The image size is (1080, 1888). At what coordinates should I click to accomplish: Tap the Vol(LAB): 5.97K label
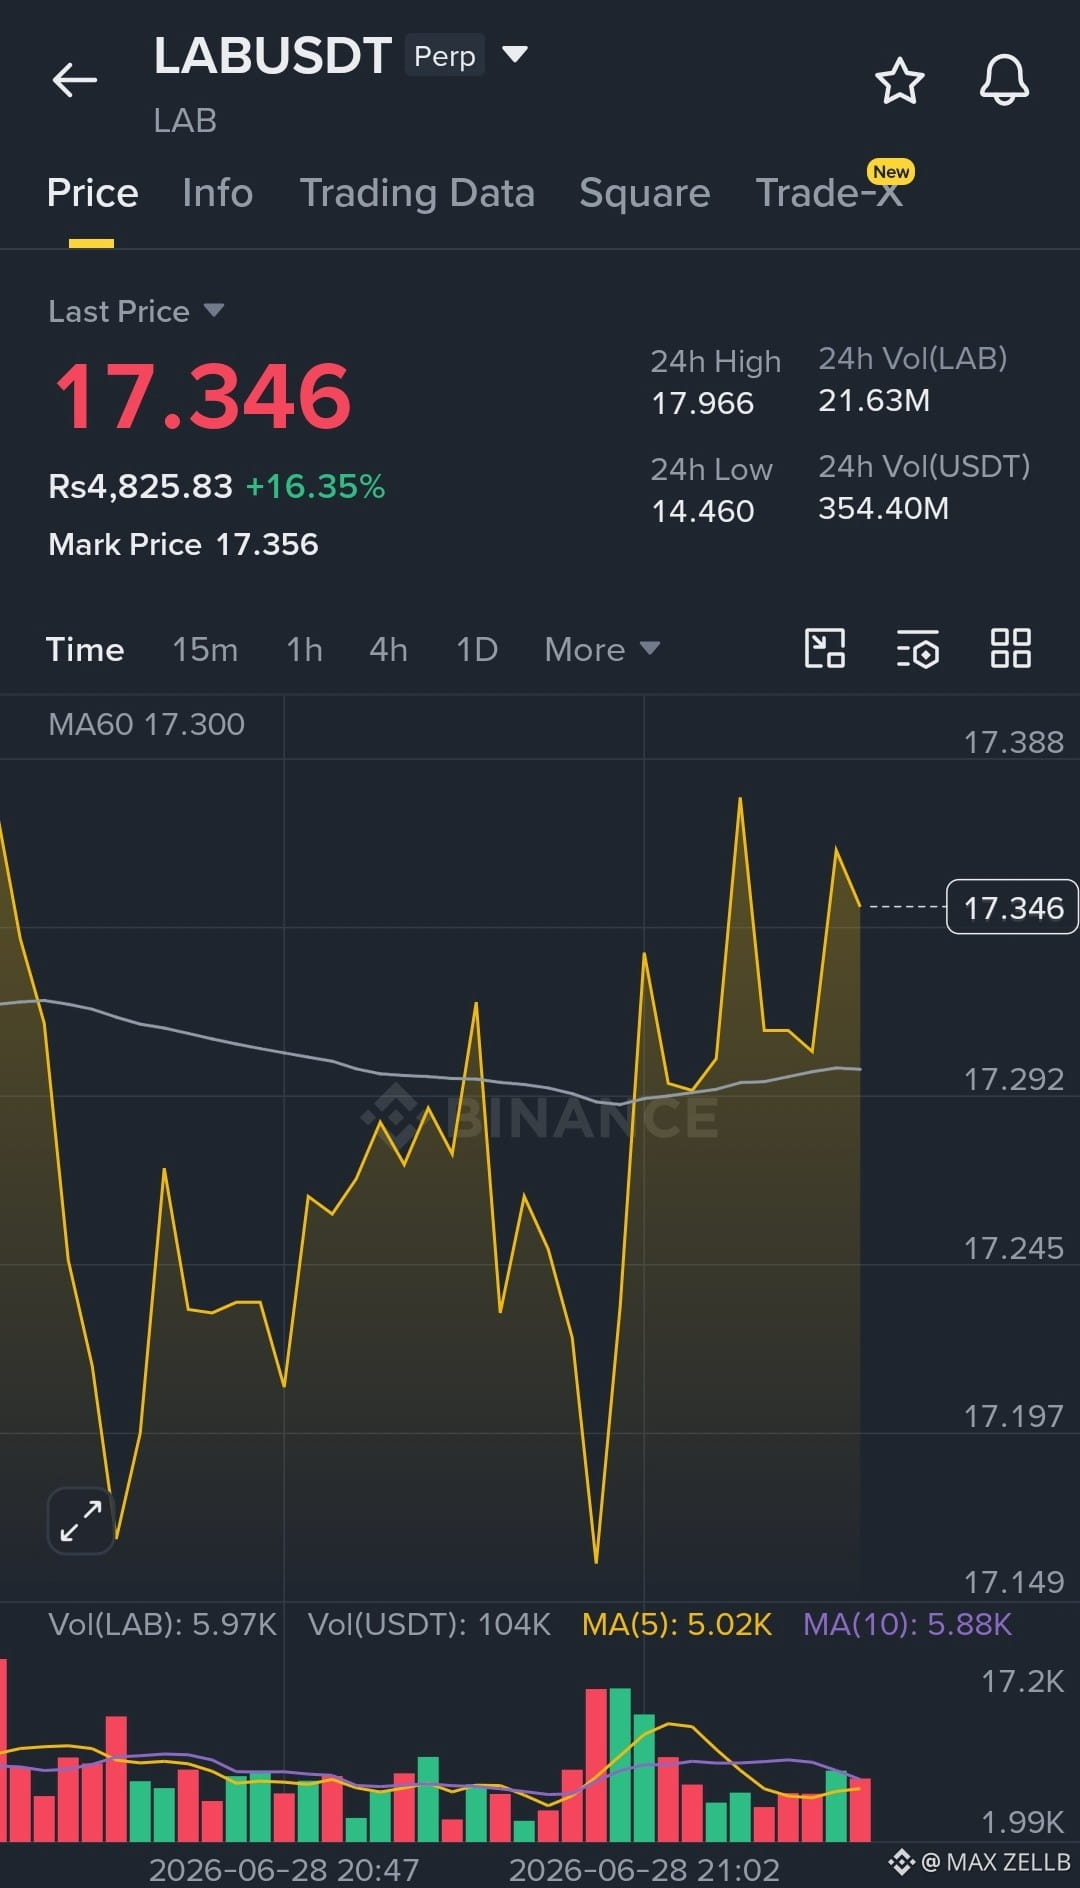pos(162,1624)
